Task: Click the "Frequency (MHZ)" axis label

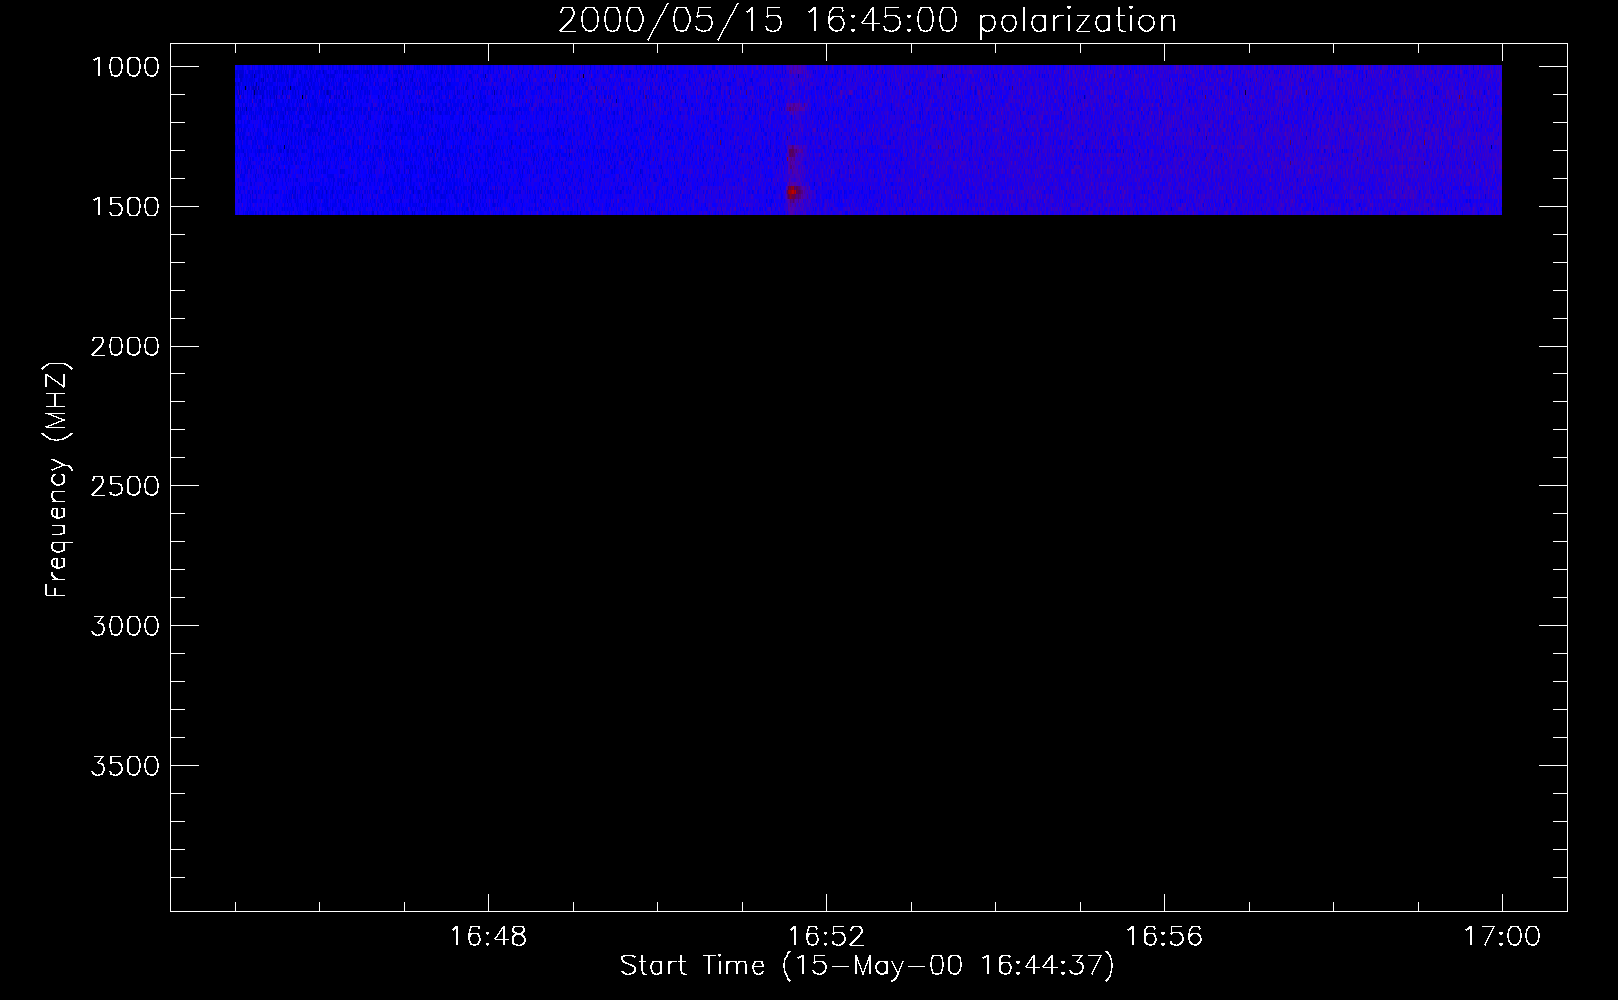Action: click(x=58, y=479)
